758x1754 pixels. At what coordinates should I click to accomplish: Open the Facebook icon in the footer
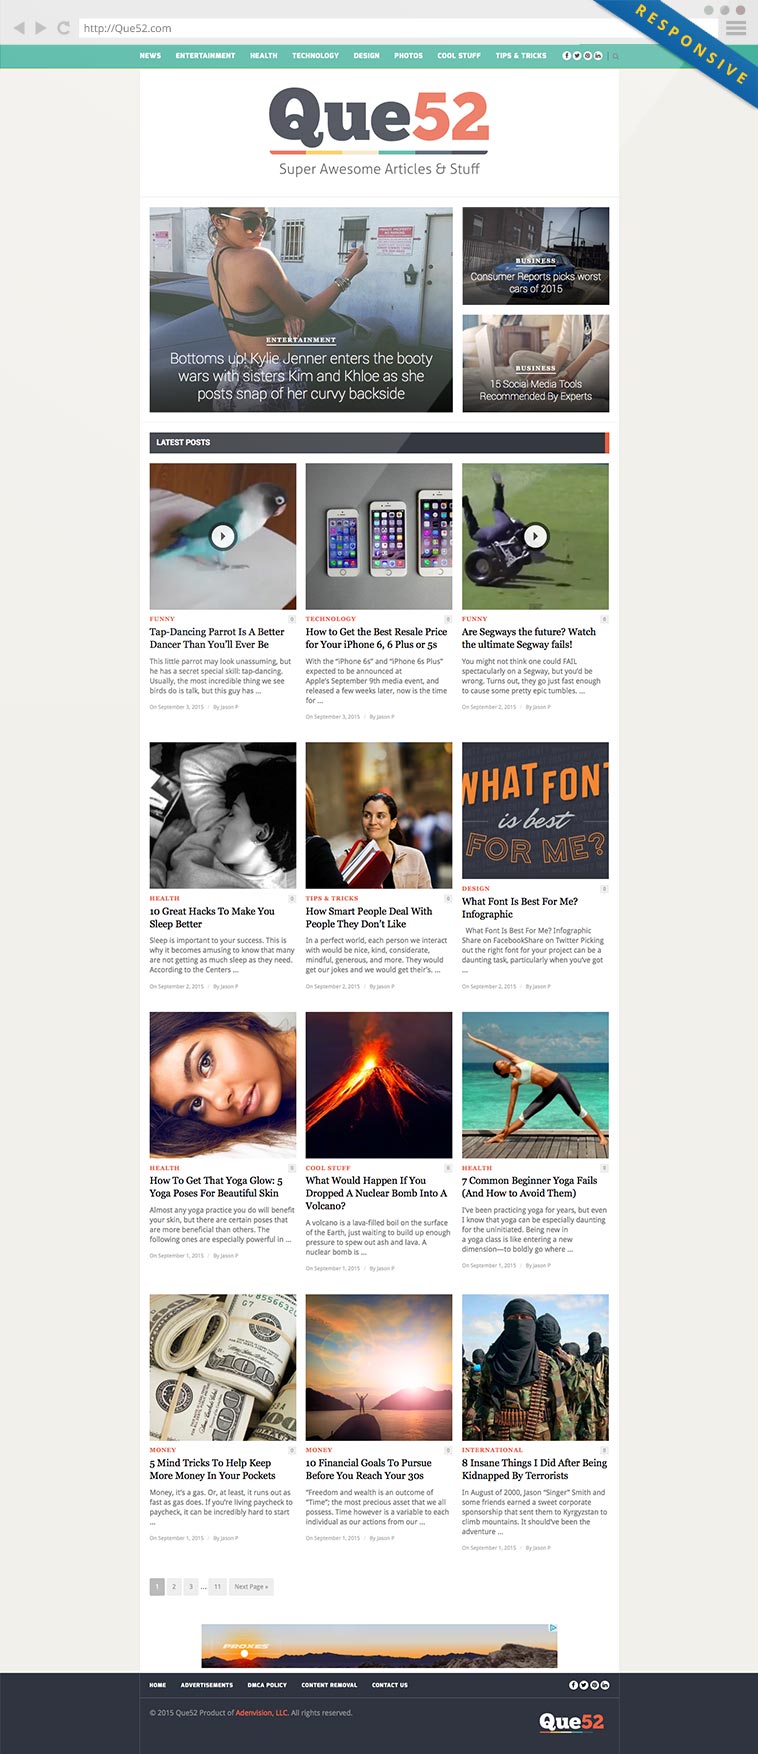(x=574, y=1685)
